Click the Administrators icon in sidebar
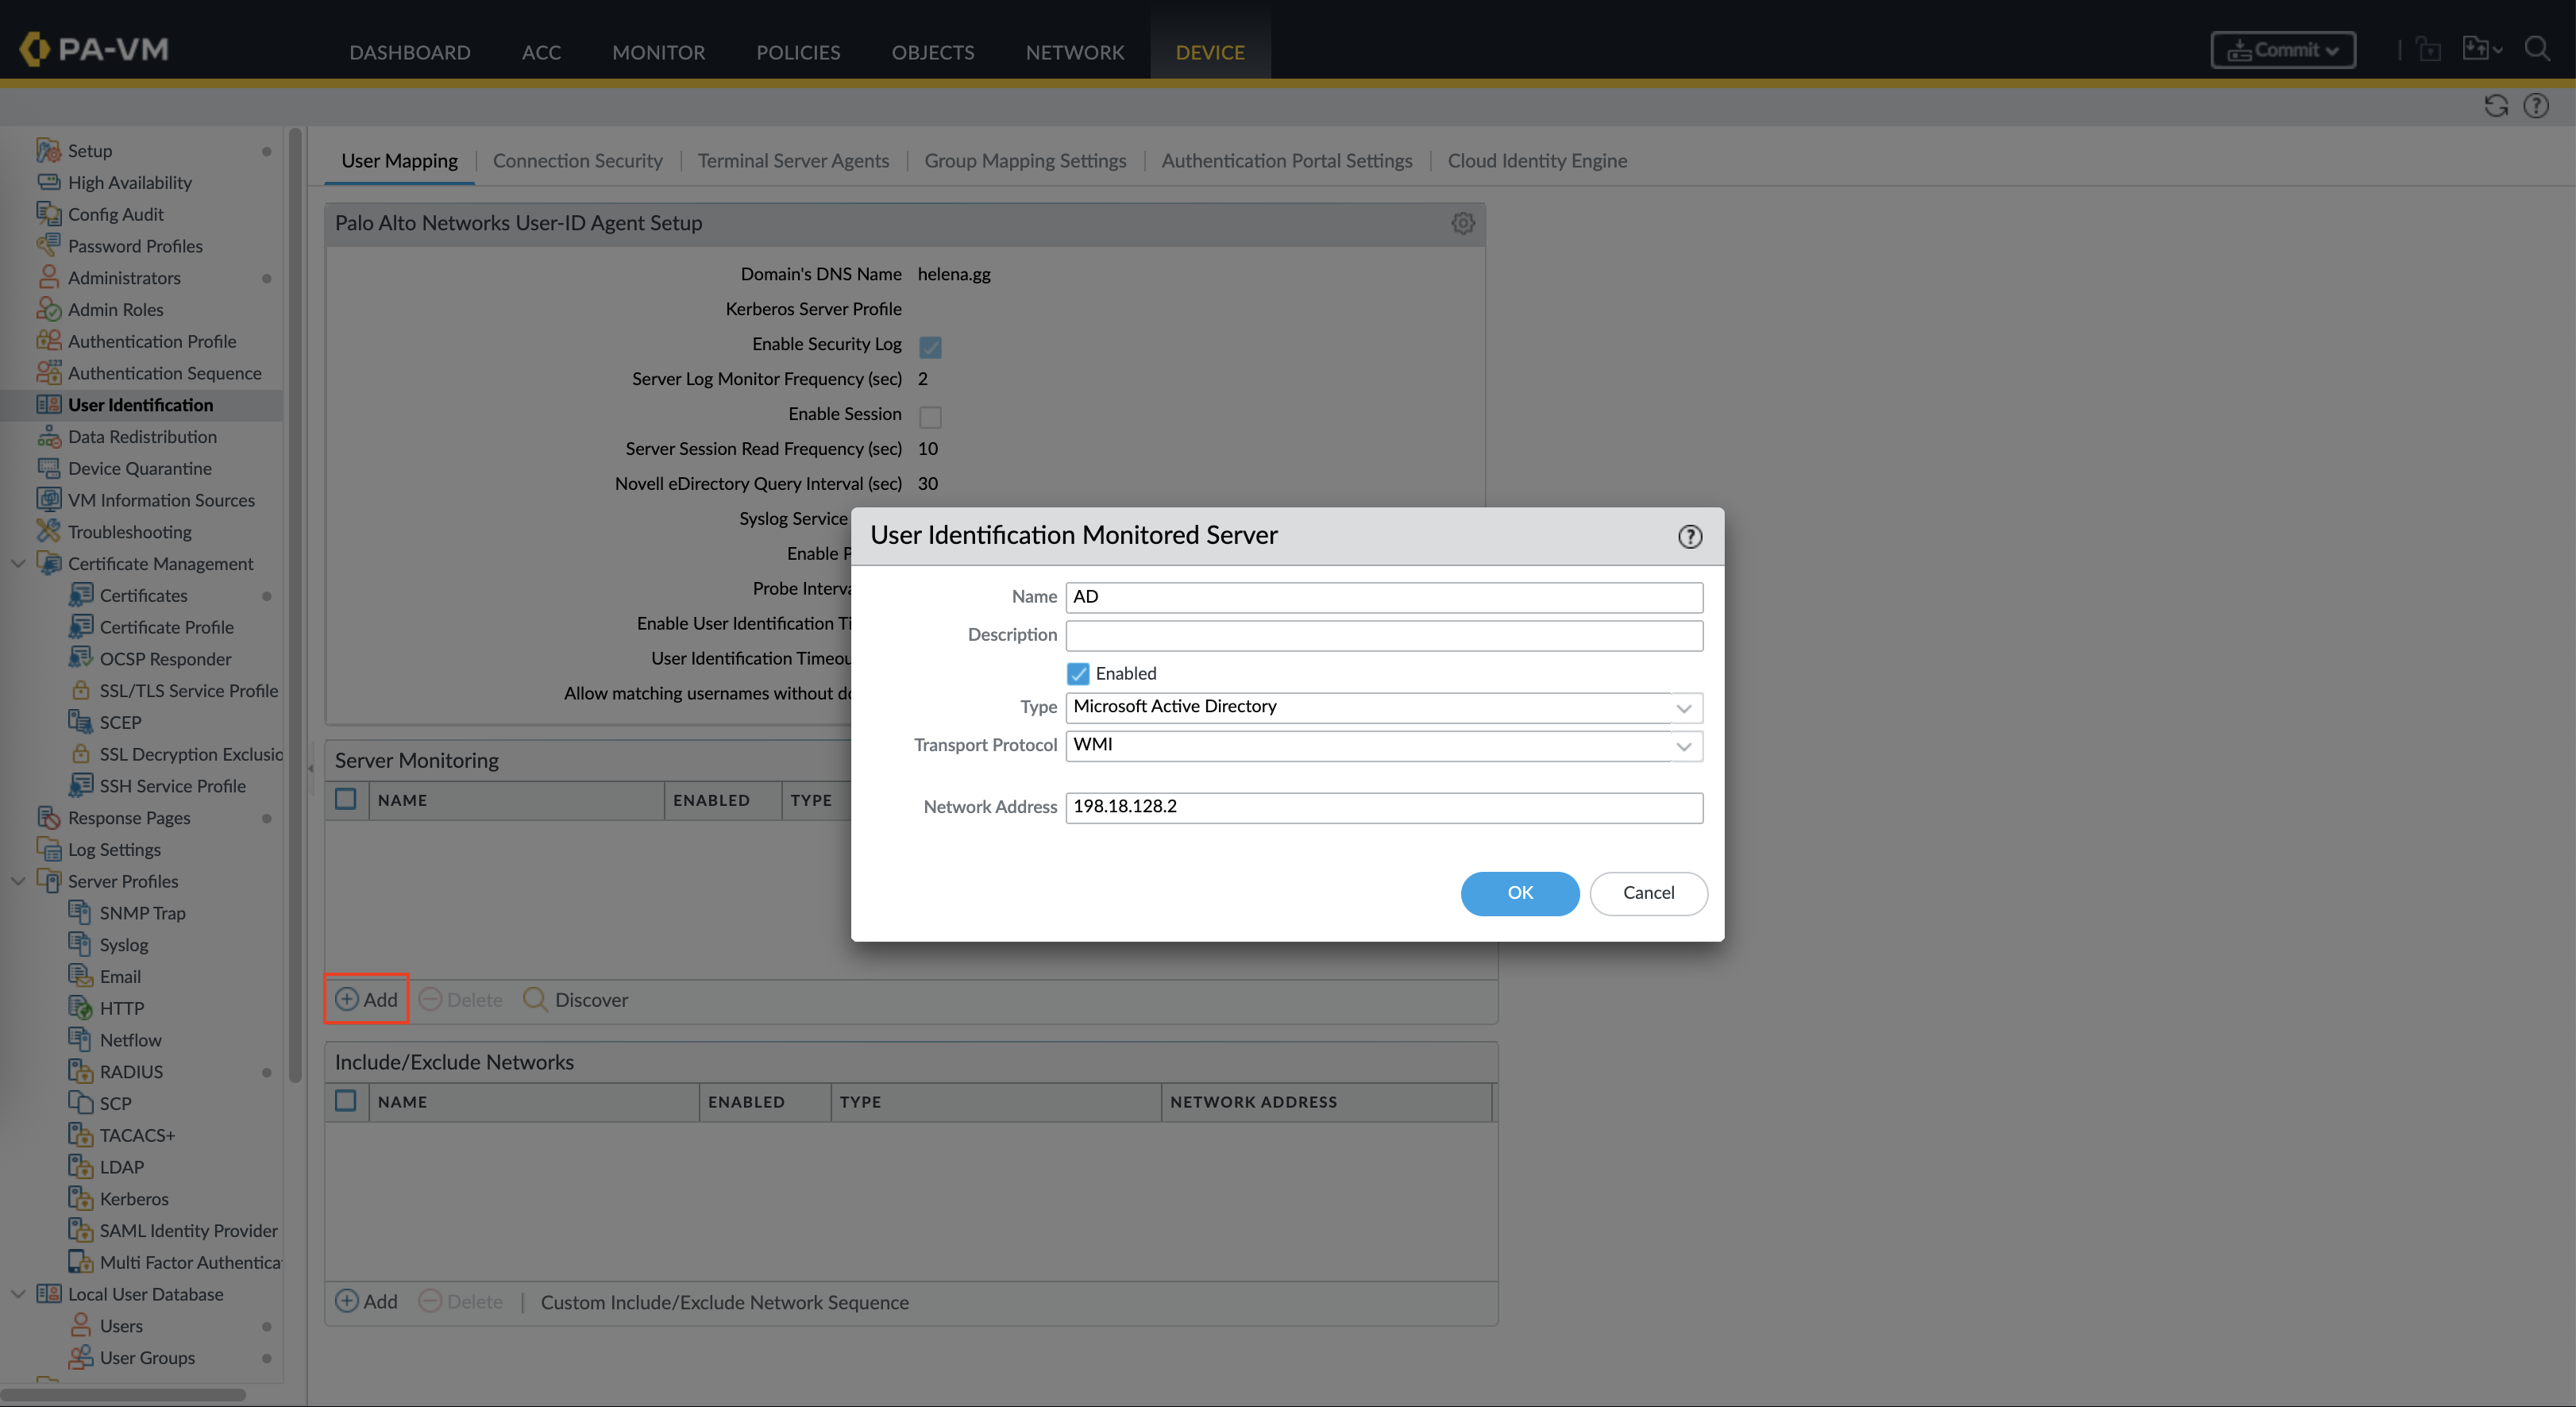The height and width of the screenshot is (1407, 2576). [48, 277]
